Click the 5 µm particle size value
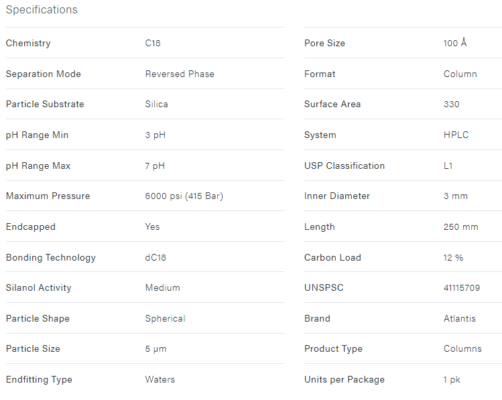Screen dimensions: 502x400 (156, 349)
